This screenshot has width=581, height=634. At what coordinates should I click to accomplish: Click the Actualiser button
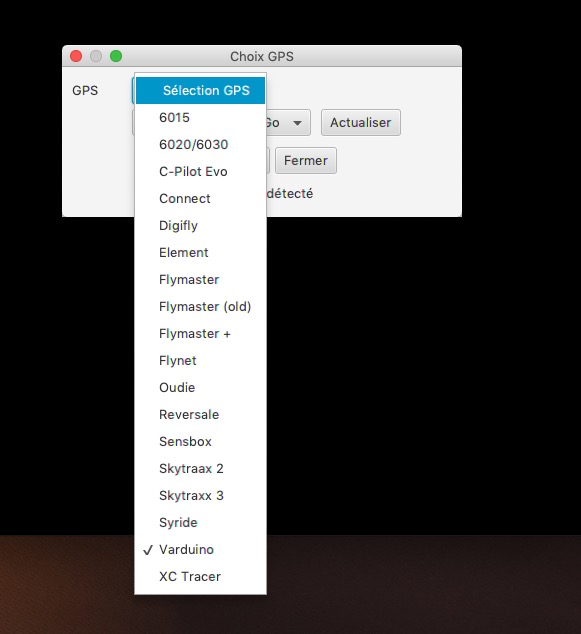(x=361, y=123)
